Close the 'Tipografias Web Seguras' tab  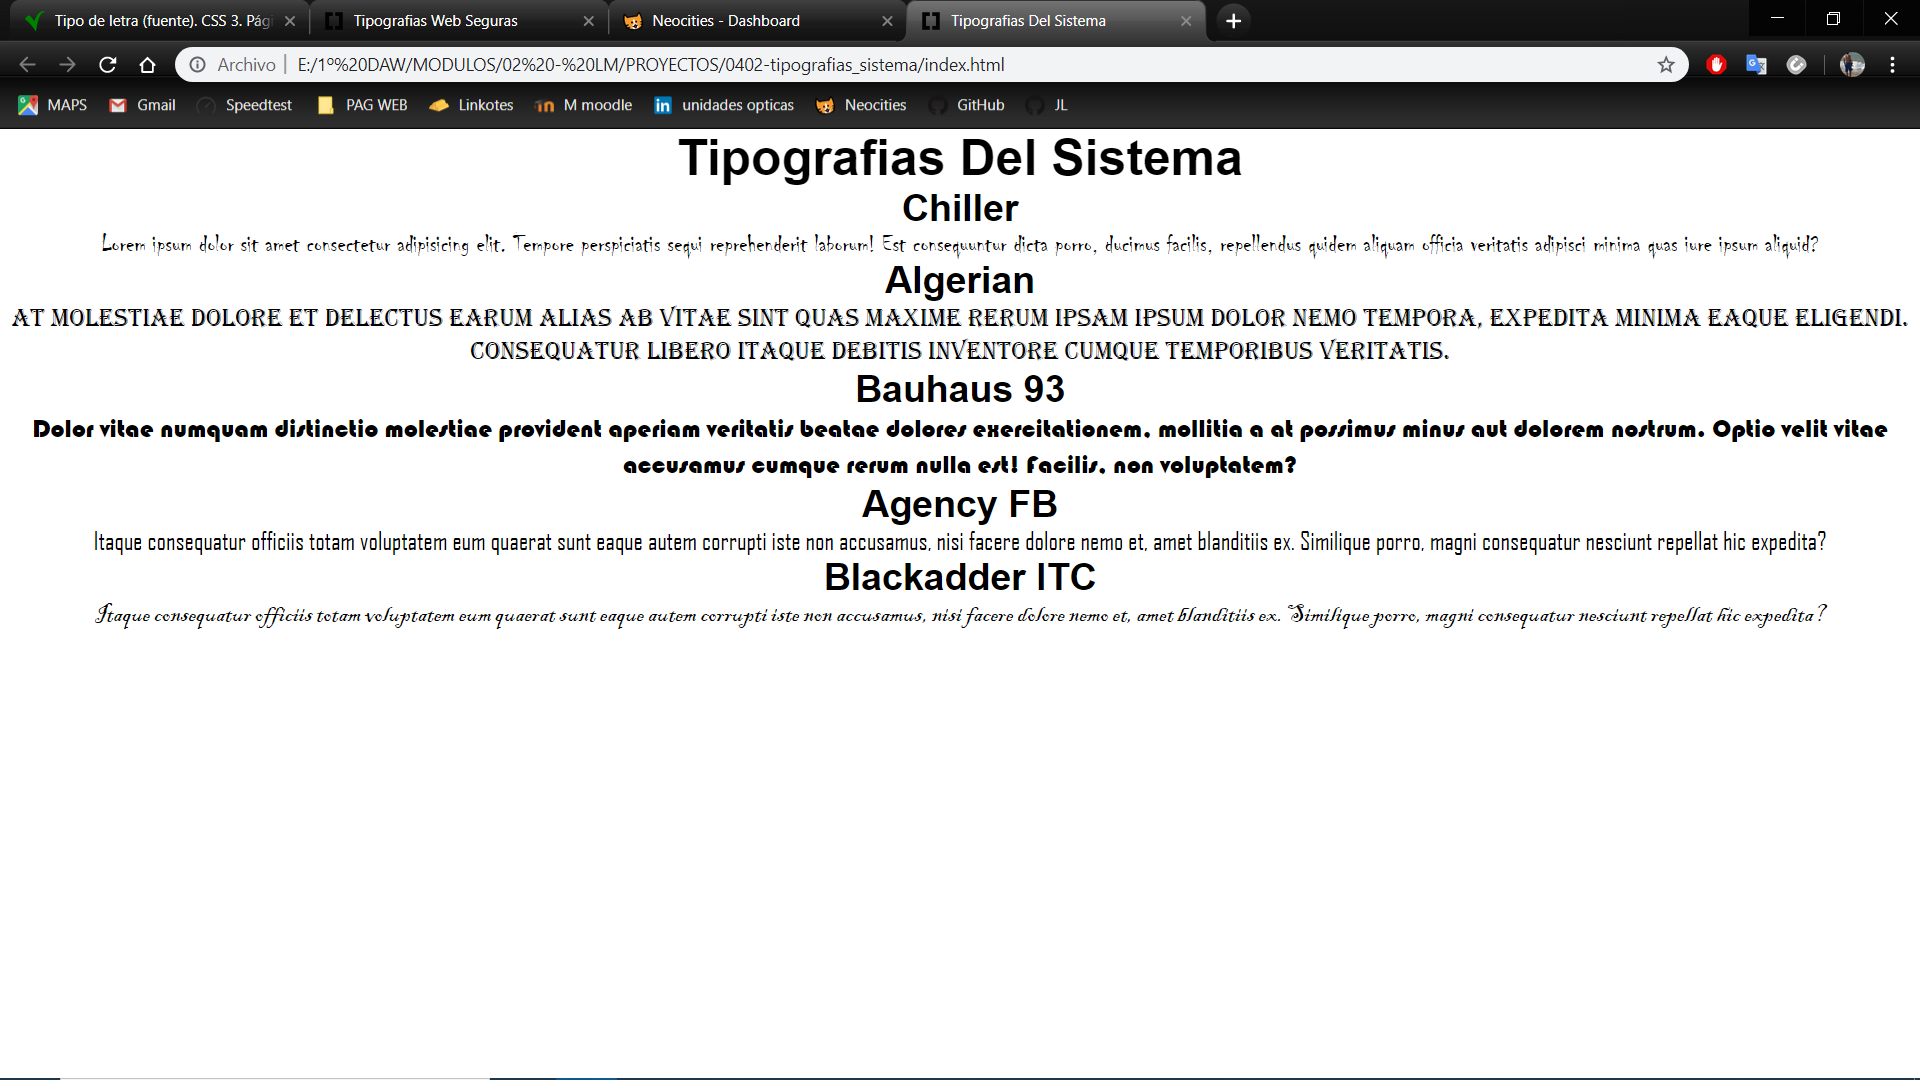pyautogui.click(x=589, y=21)
